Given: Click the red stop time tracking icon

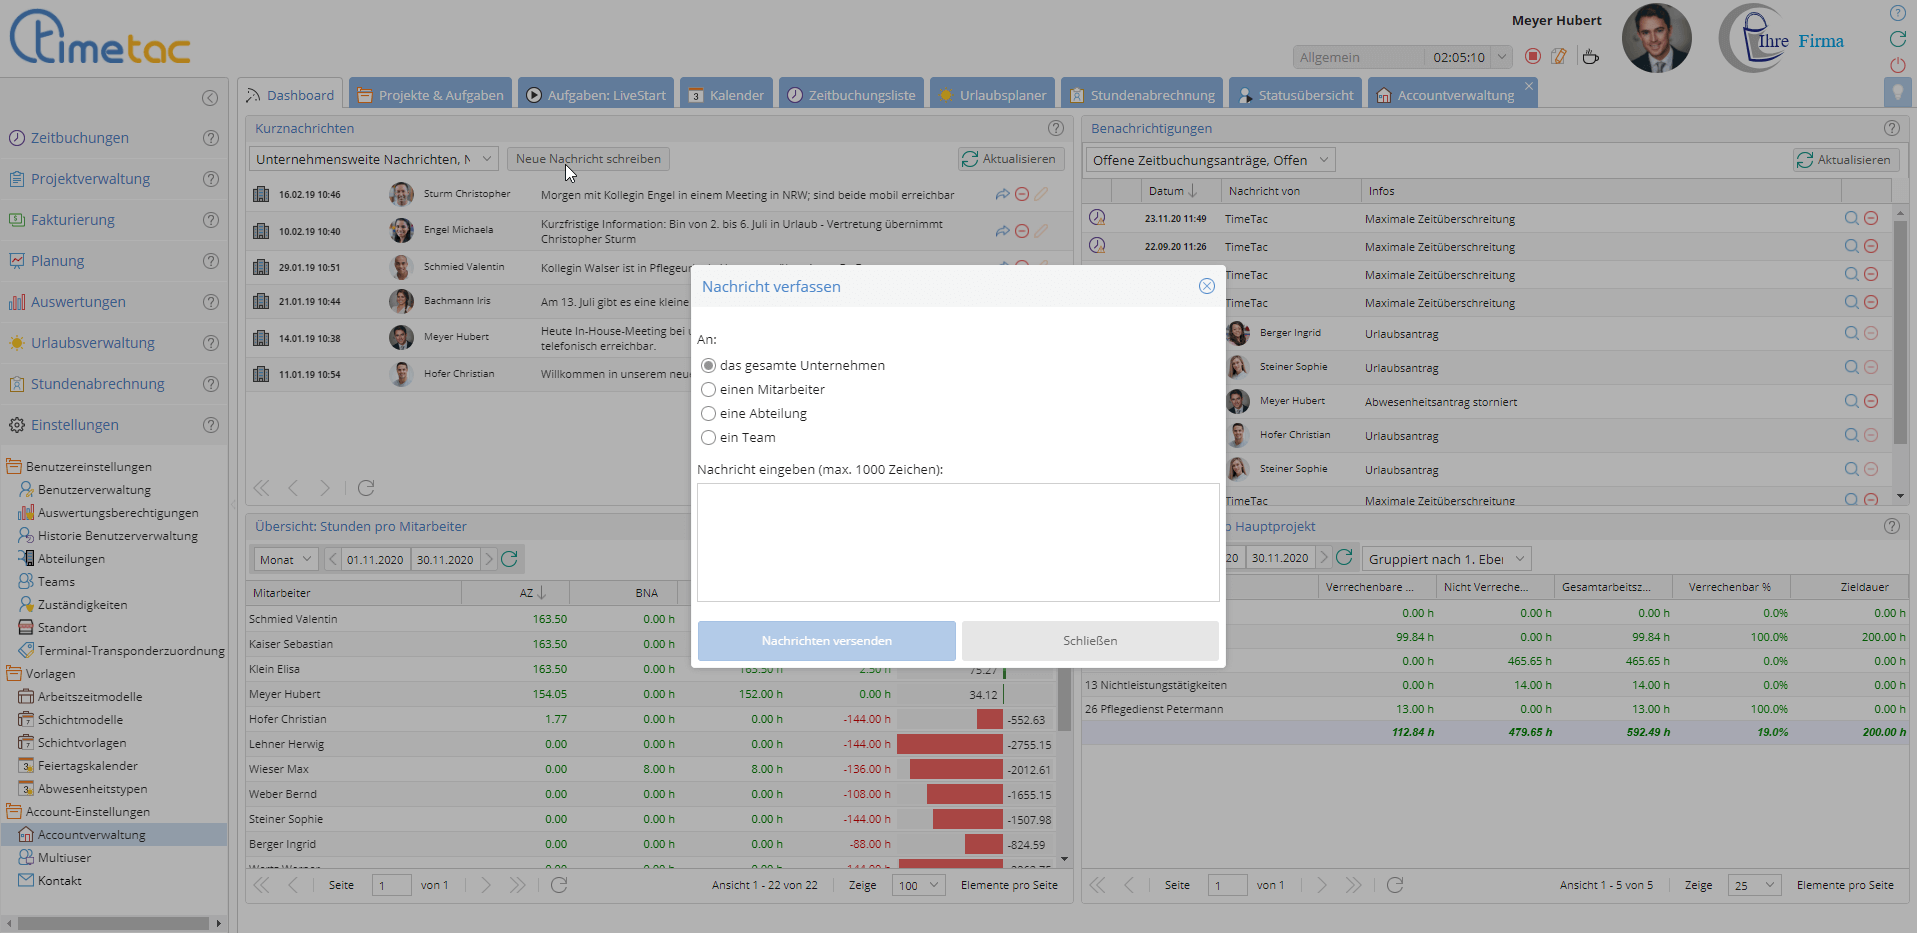Looking at the screenshot, I should click(x=1532, y=57).
